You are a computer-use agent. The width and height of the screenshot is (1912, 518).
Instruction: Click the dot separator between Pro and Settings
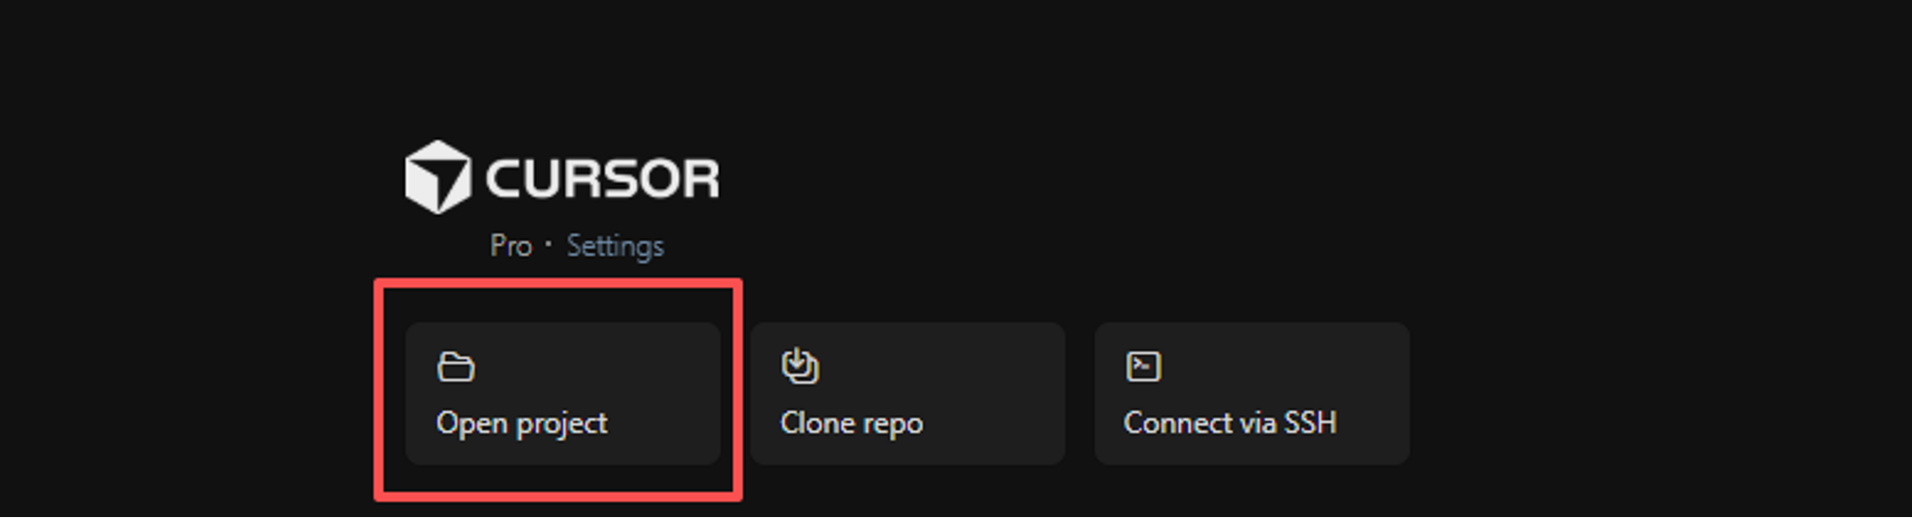548,245
